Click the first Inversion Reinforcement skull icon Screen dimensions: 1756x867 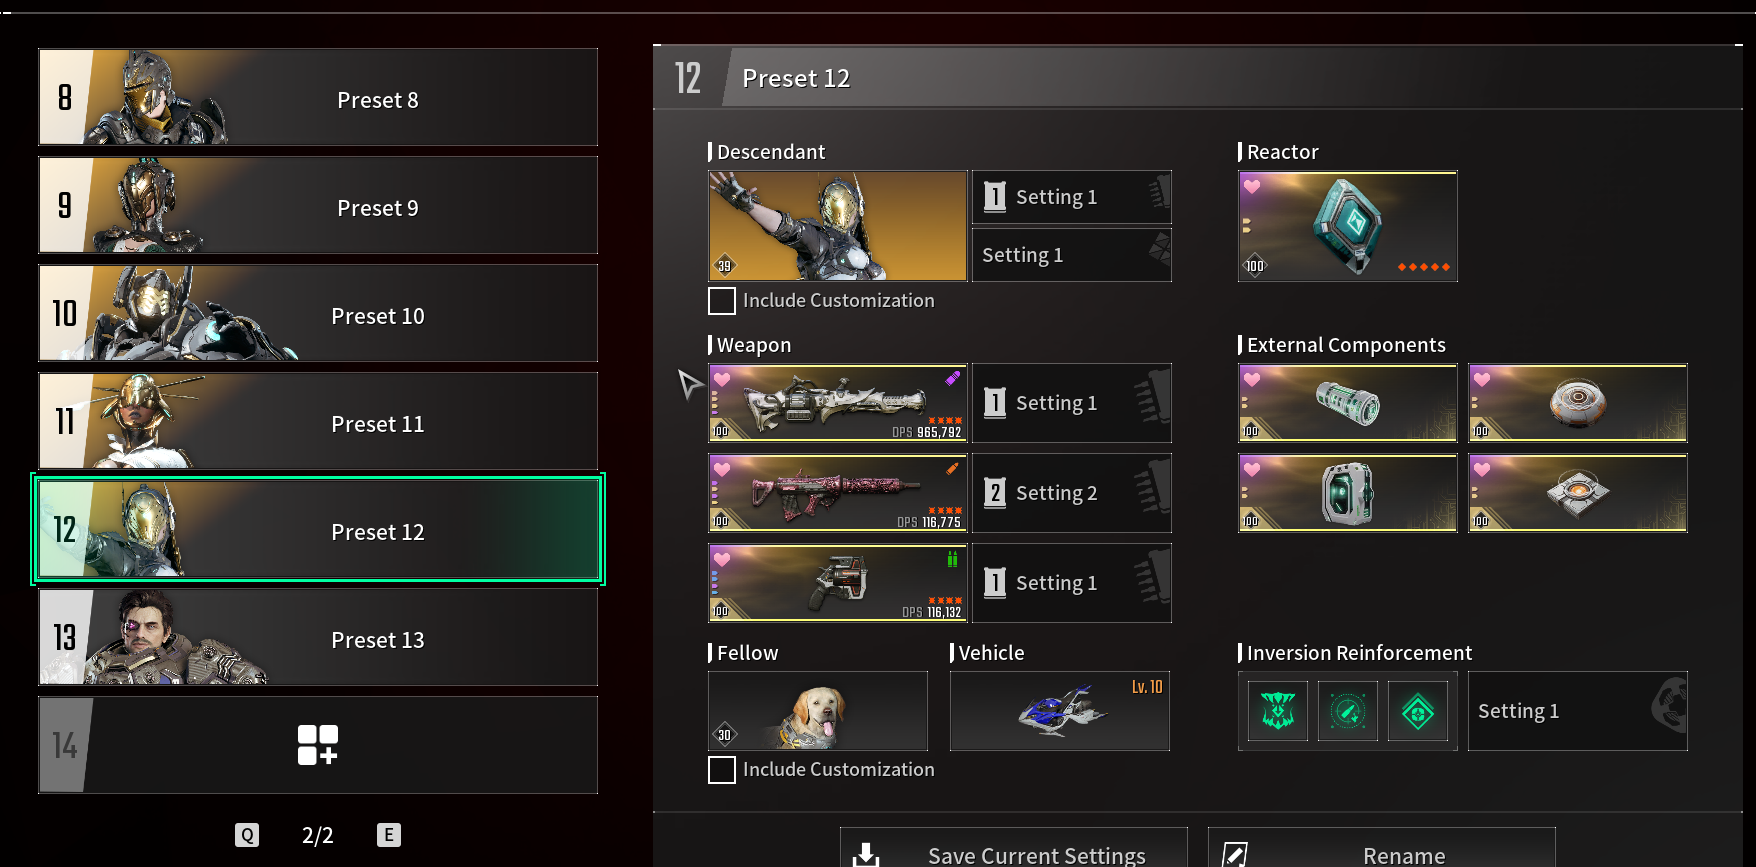click(x=1278, y=711)
